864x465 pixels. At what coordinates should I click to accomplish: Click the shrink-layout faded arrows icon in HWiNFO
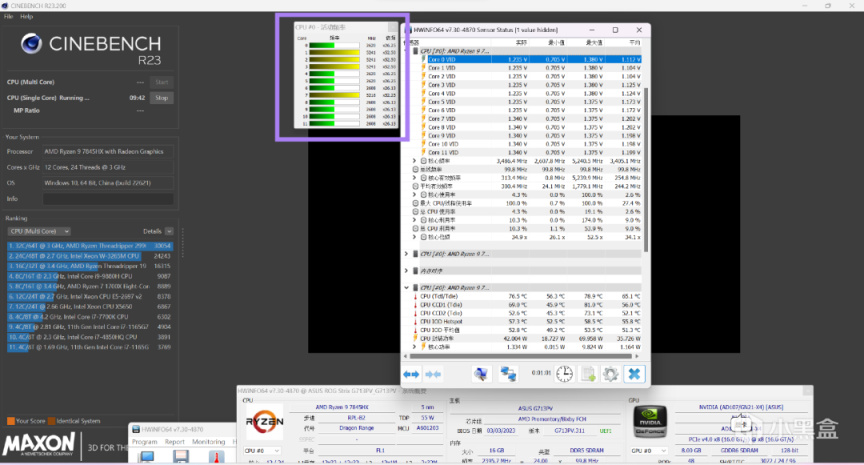pos(433,374)
